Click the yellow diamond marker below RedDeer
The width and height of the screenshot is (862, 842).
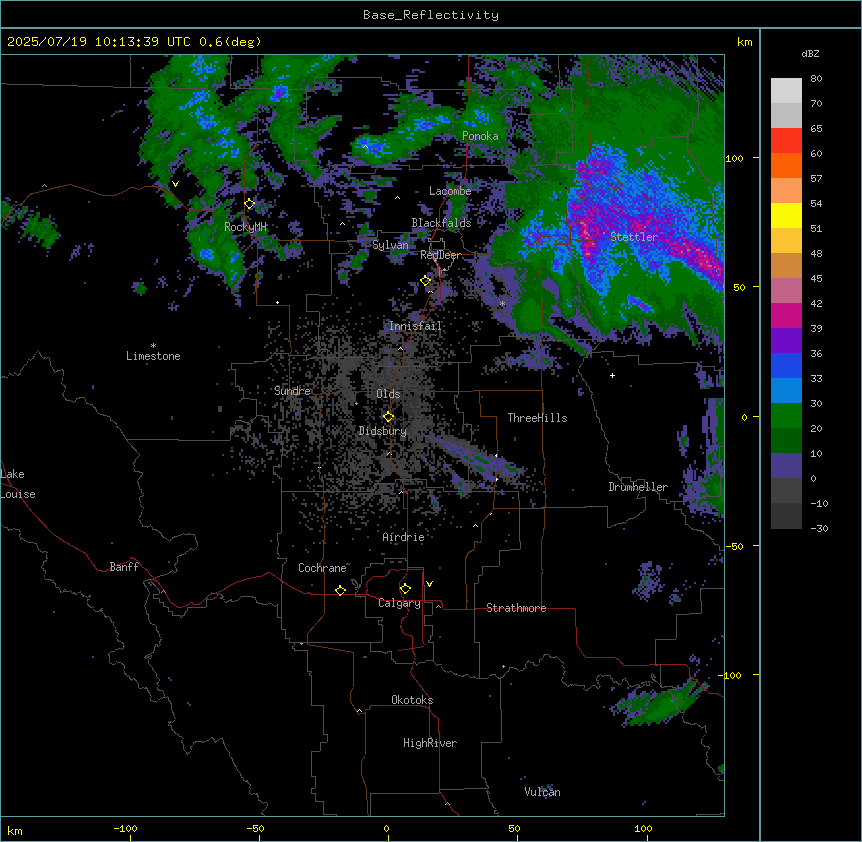[426, 281]
